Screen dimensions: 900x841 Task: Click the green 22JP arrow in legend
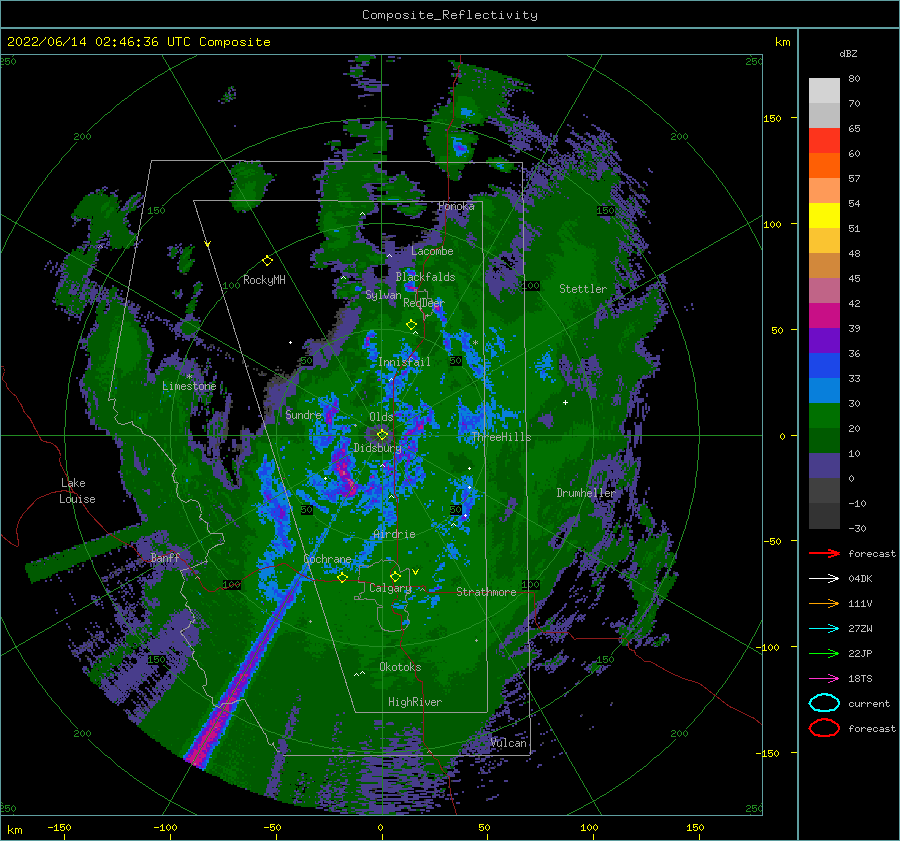click(824, 653)
